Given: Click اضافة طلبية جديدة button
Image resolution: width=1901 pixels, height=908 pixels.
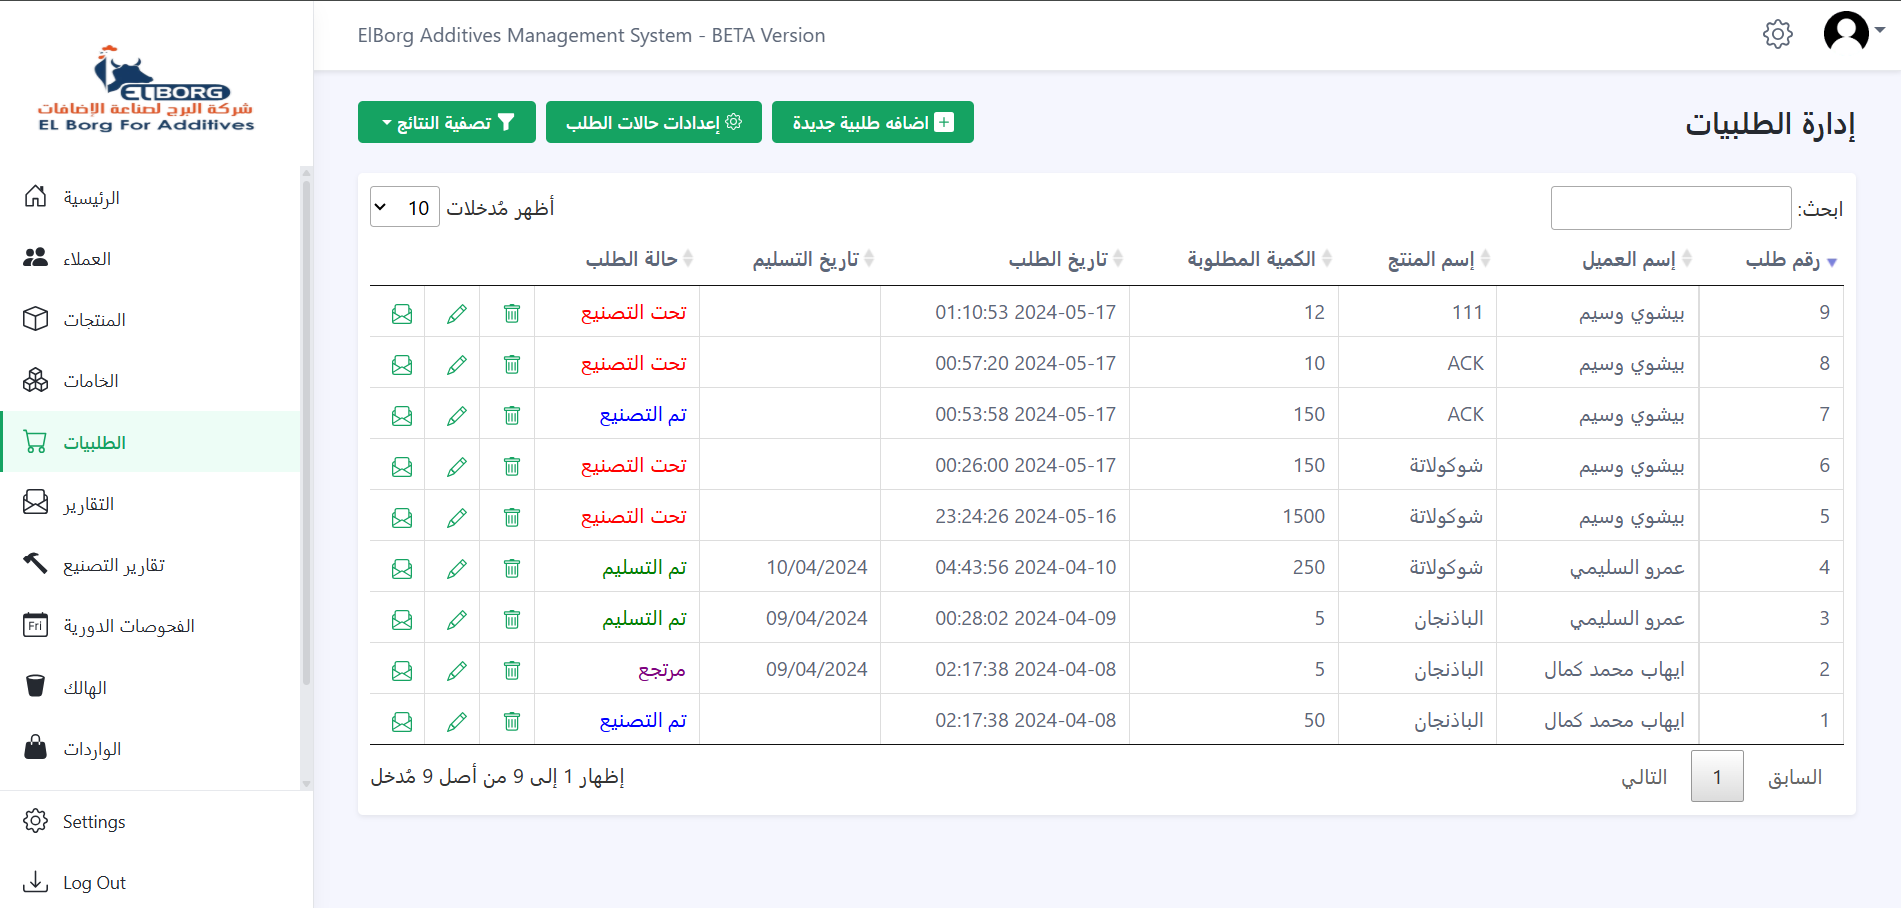Looking at the screenshot, I should pyautogui.click(x=872, y=122).
